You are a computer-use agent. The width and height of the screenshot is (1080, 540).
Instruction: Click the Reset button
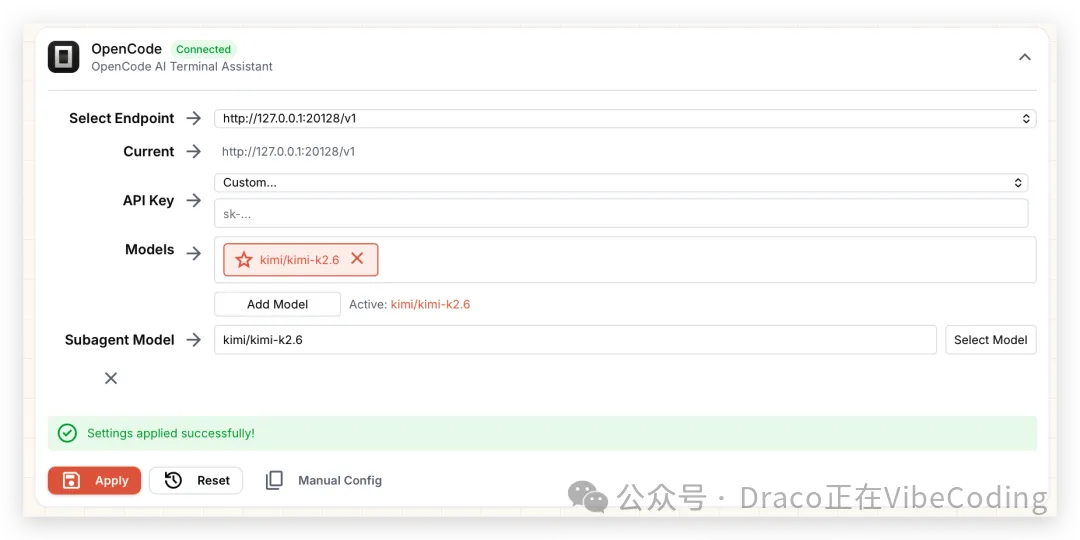pos(196,481)
